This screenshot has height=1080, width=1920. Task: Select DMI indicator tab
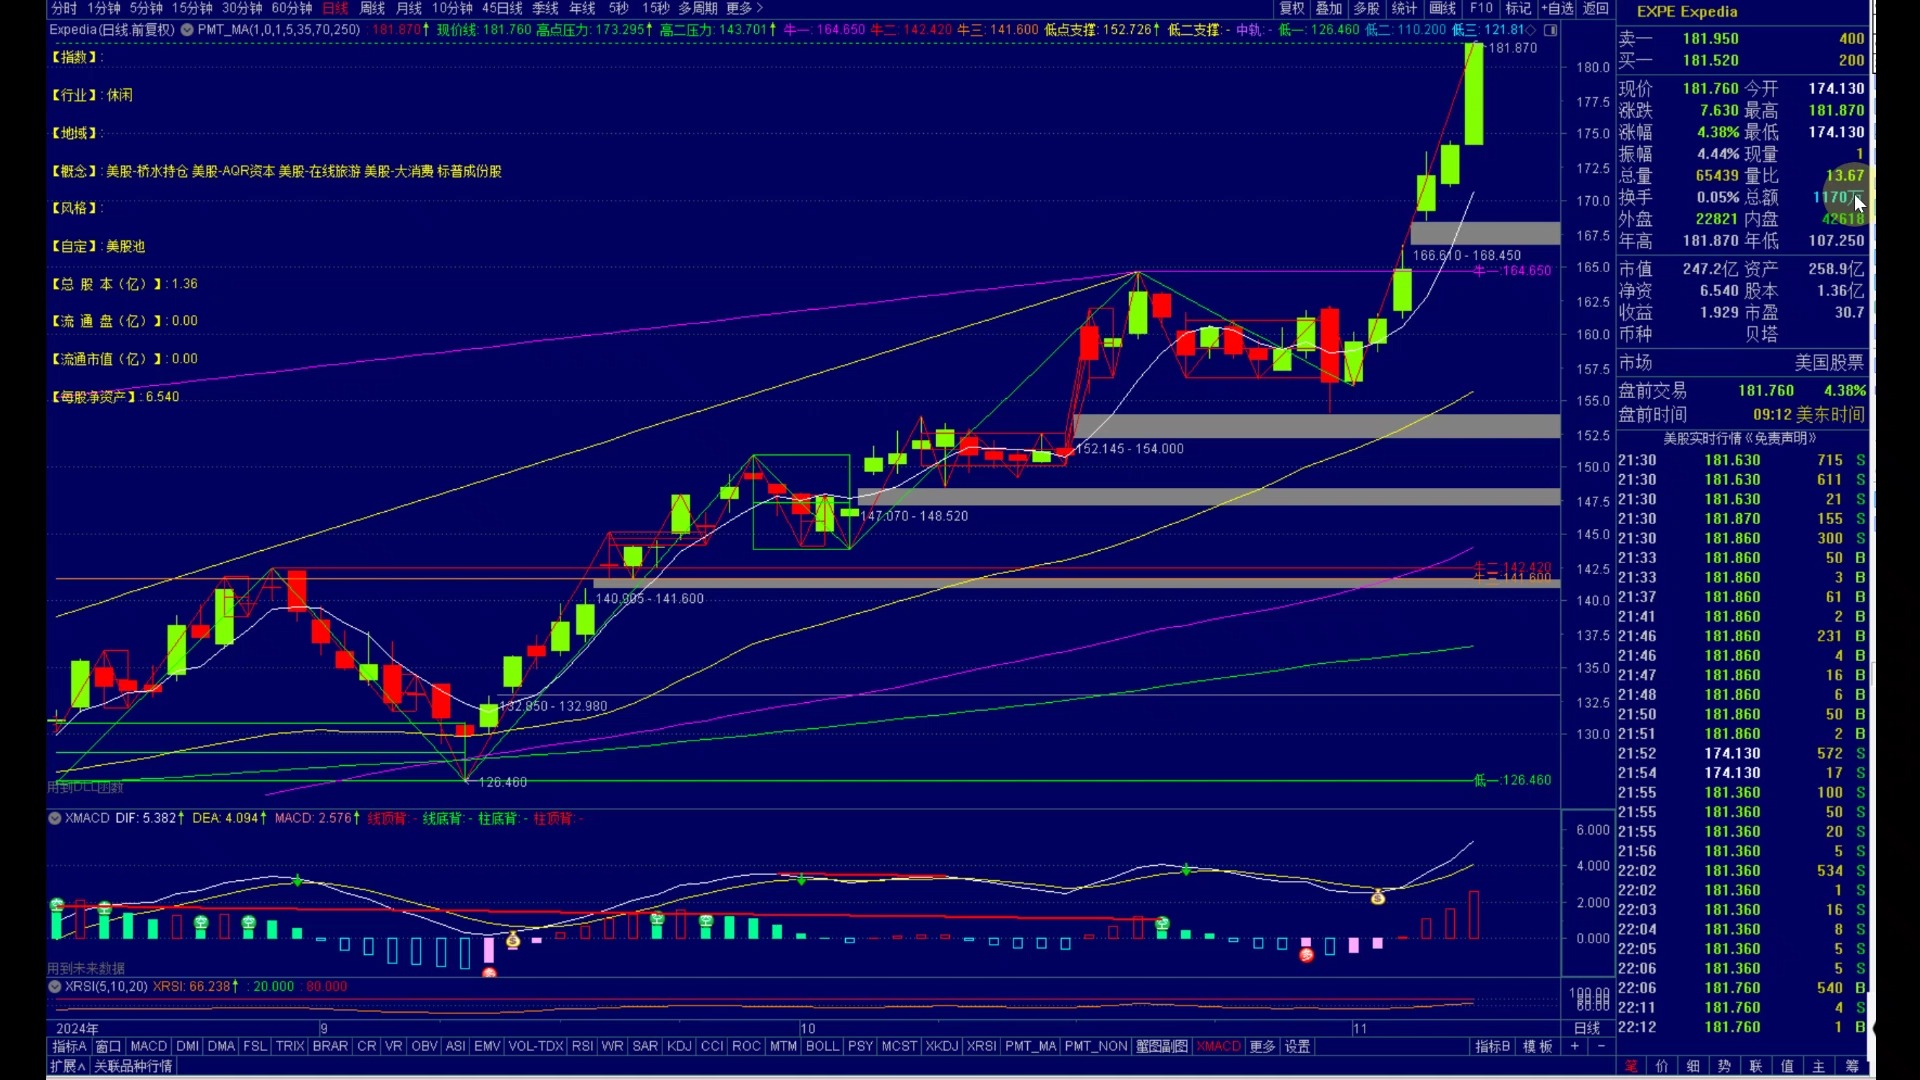[188, 1046]
